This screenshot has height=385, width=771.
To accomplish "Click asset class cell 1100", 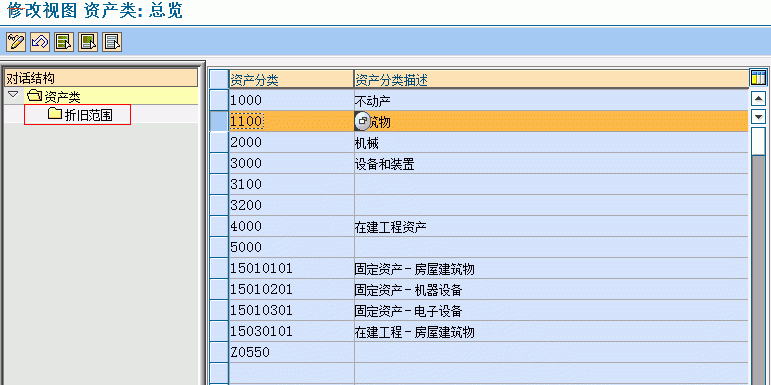I will [x=291, y=121].
